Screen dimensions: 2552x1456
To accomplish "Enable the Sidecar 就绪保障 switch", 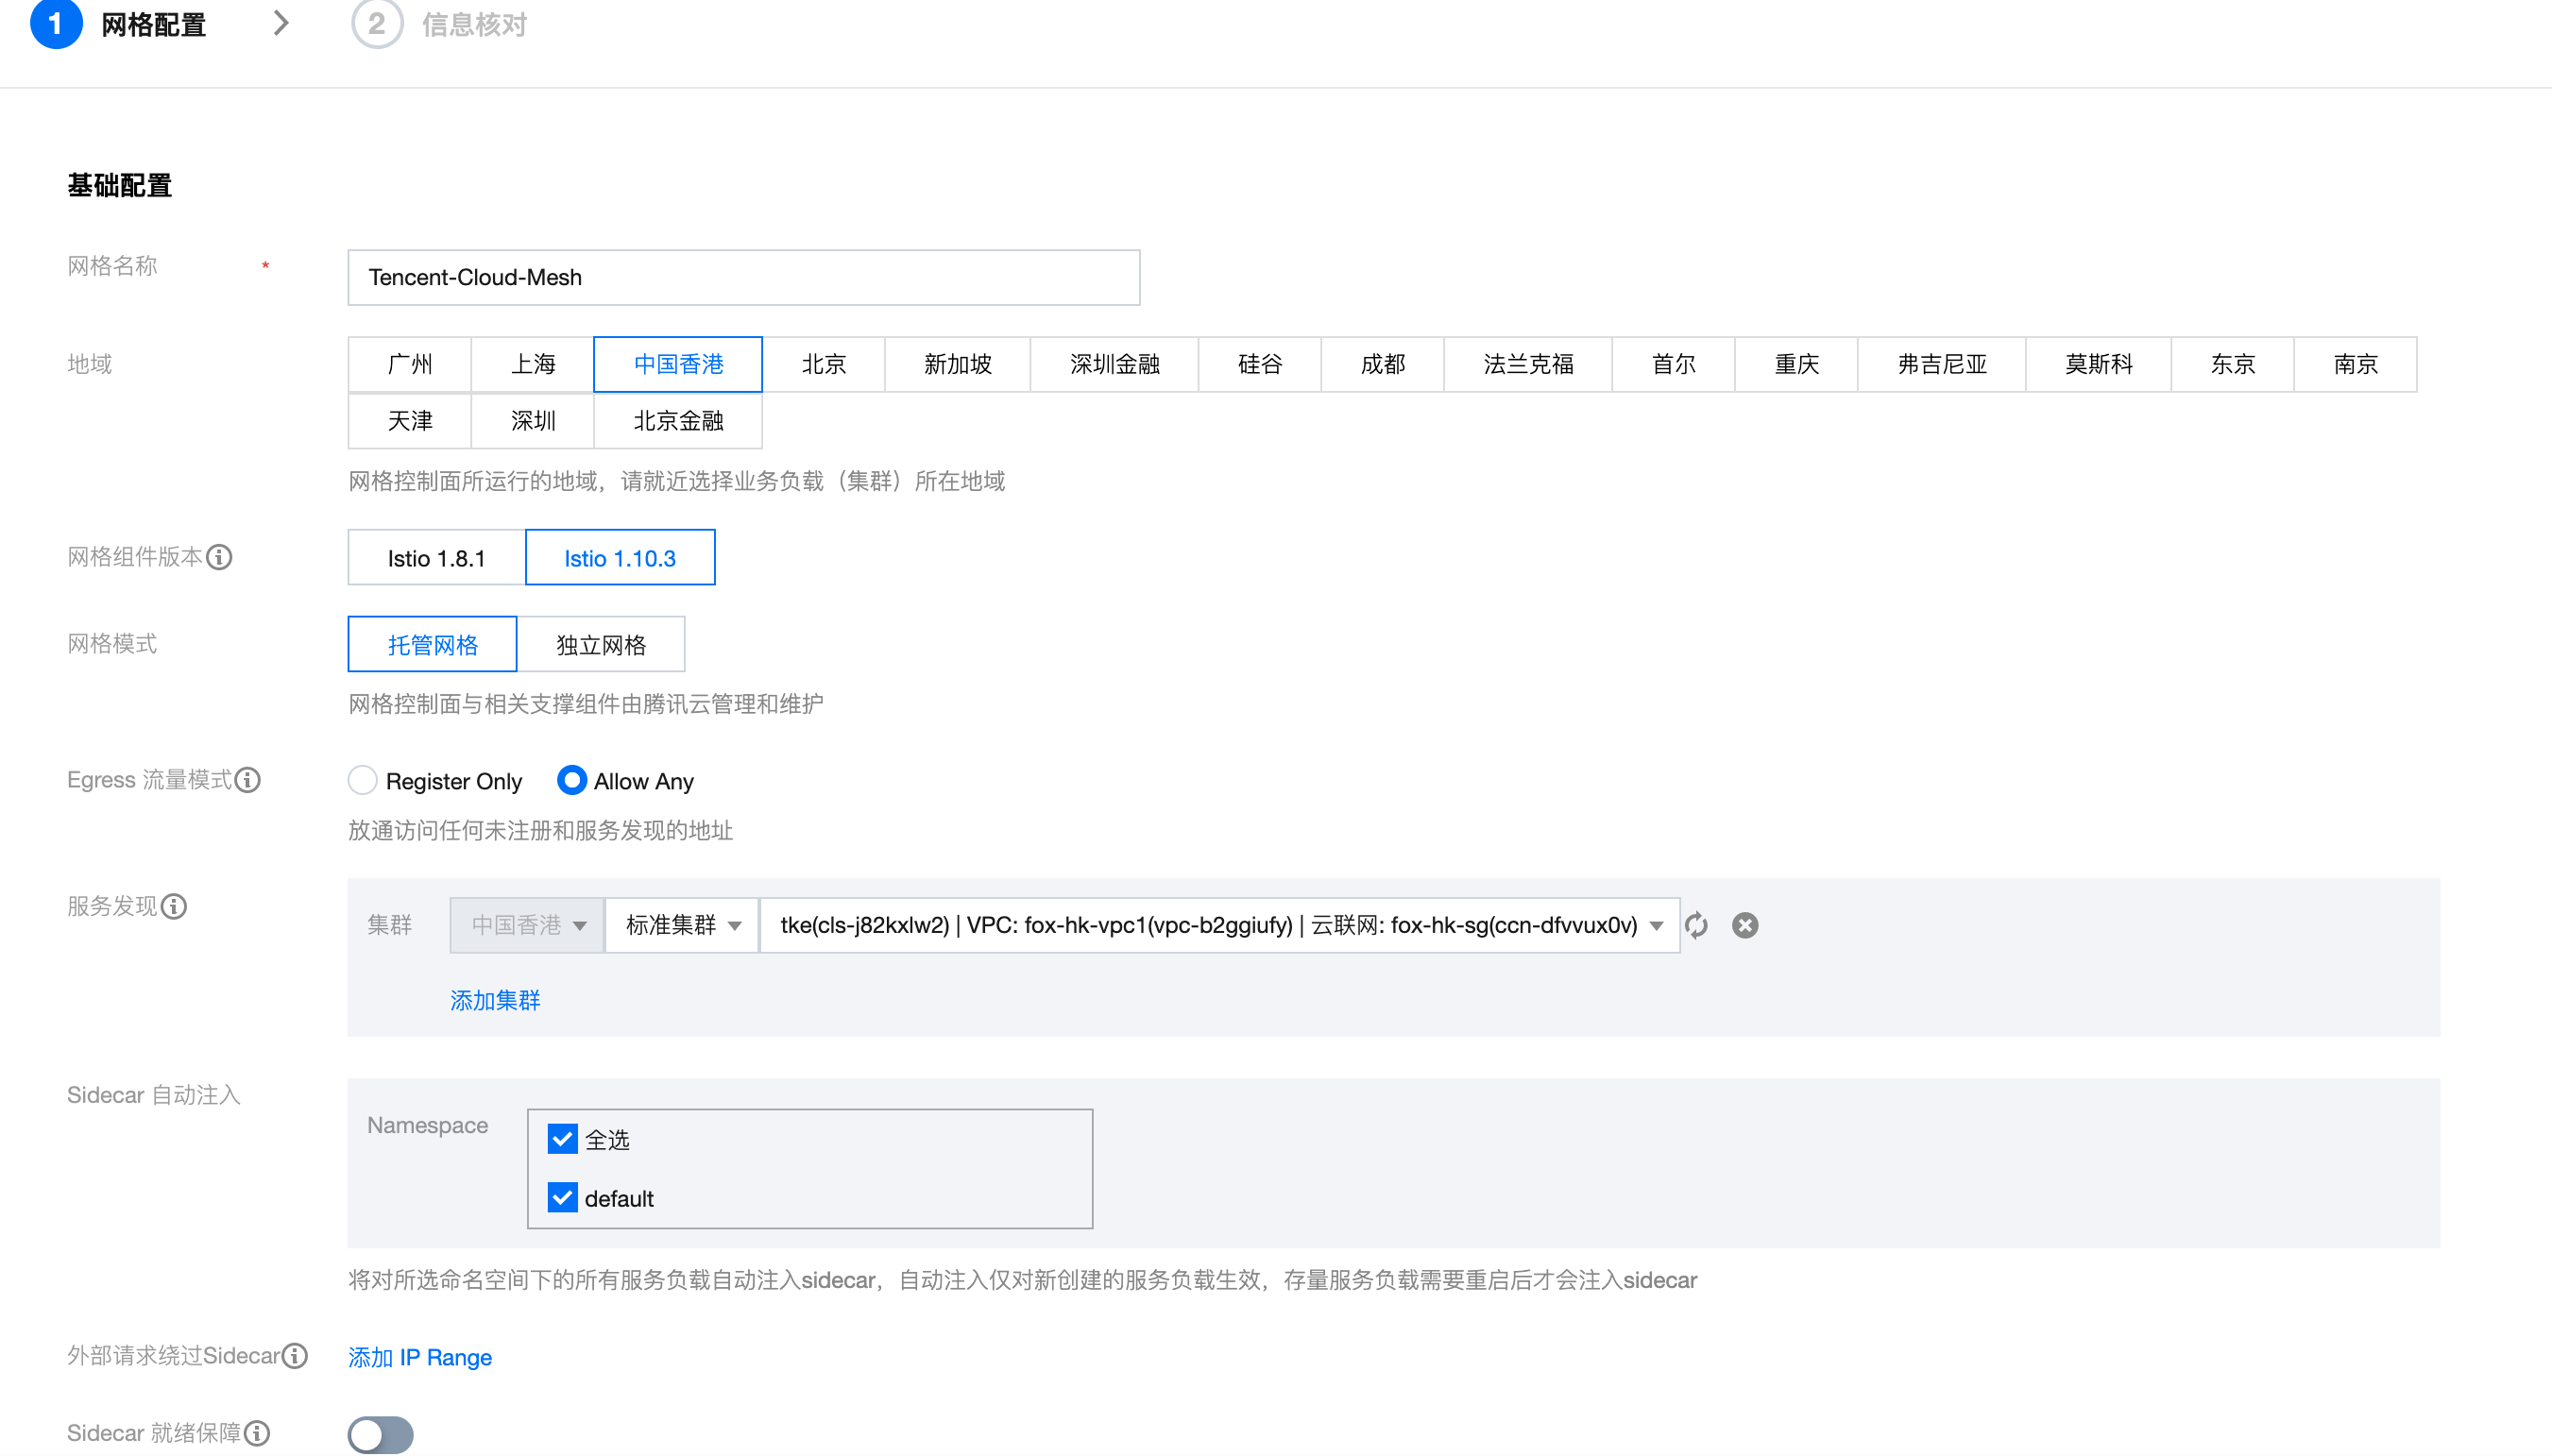I will coord(380,1435).
